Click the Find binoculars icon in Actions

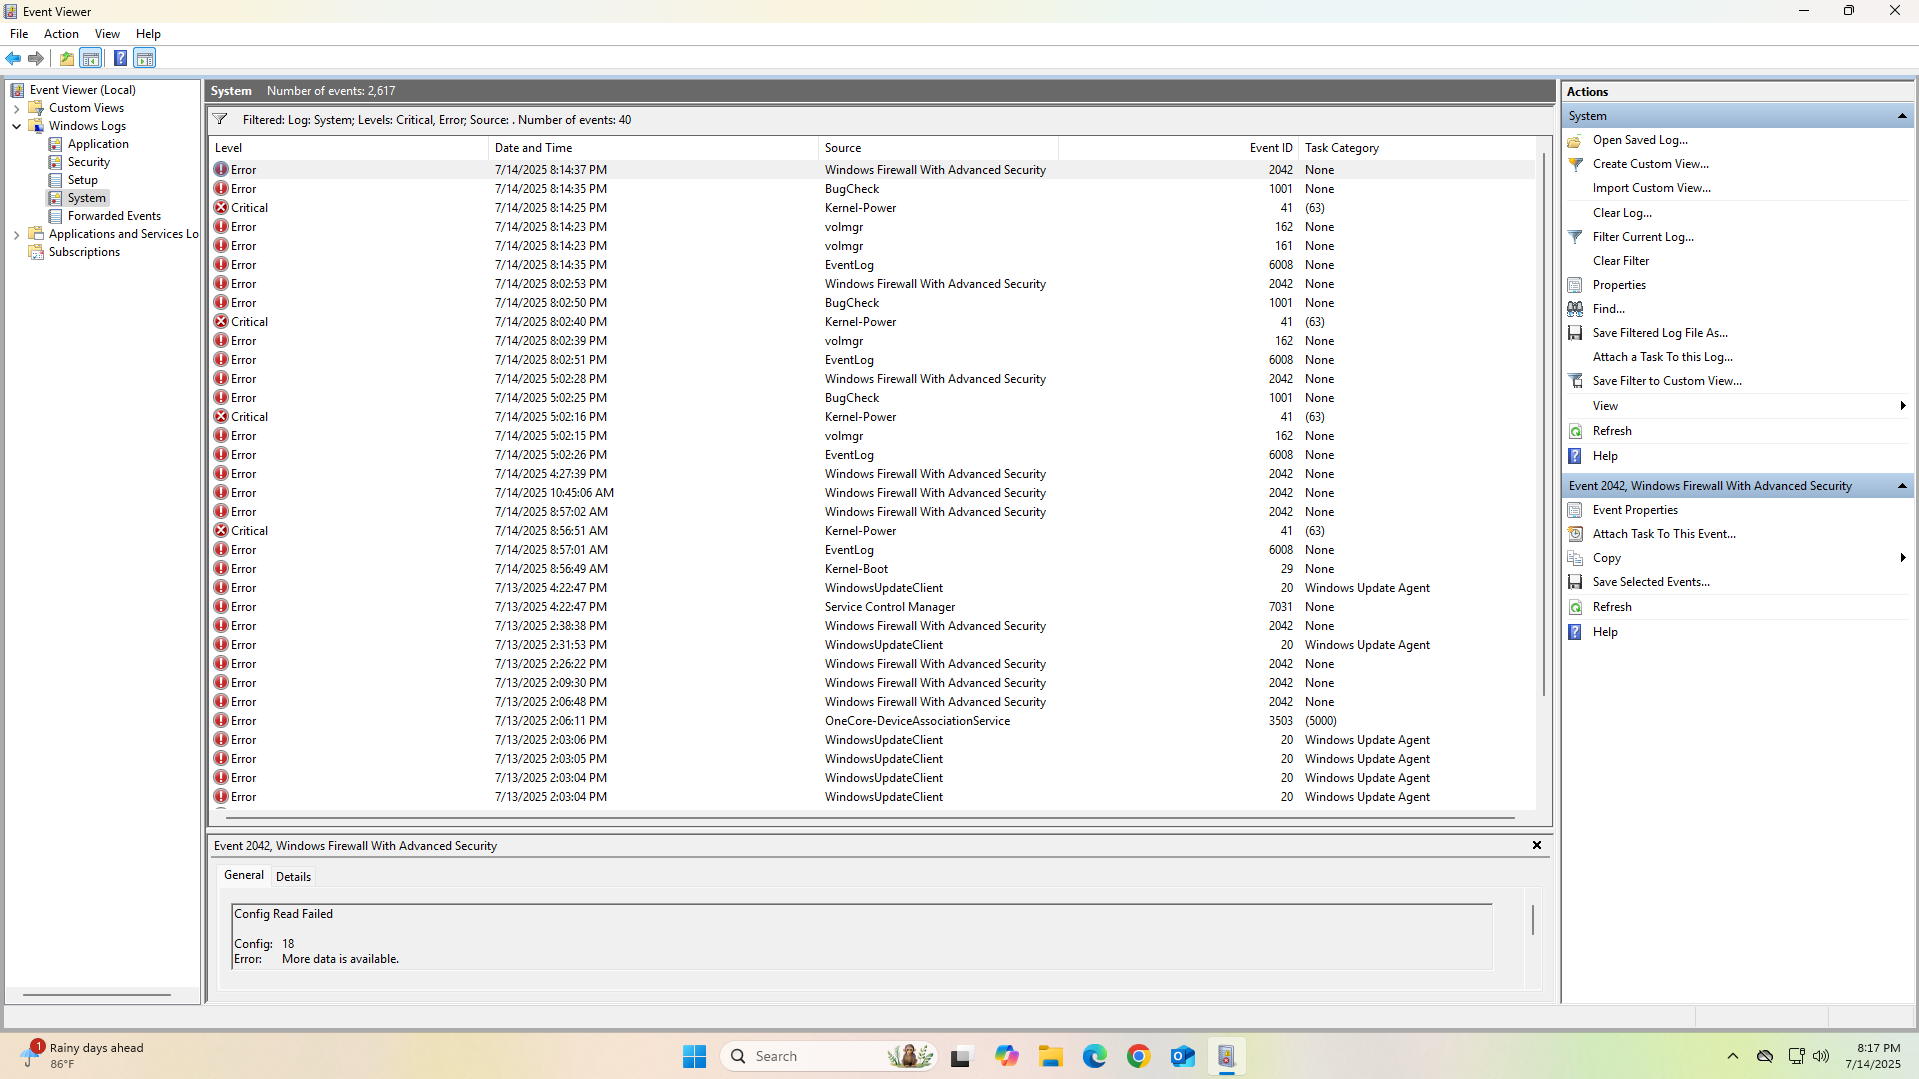[x=1575, y=309]
